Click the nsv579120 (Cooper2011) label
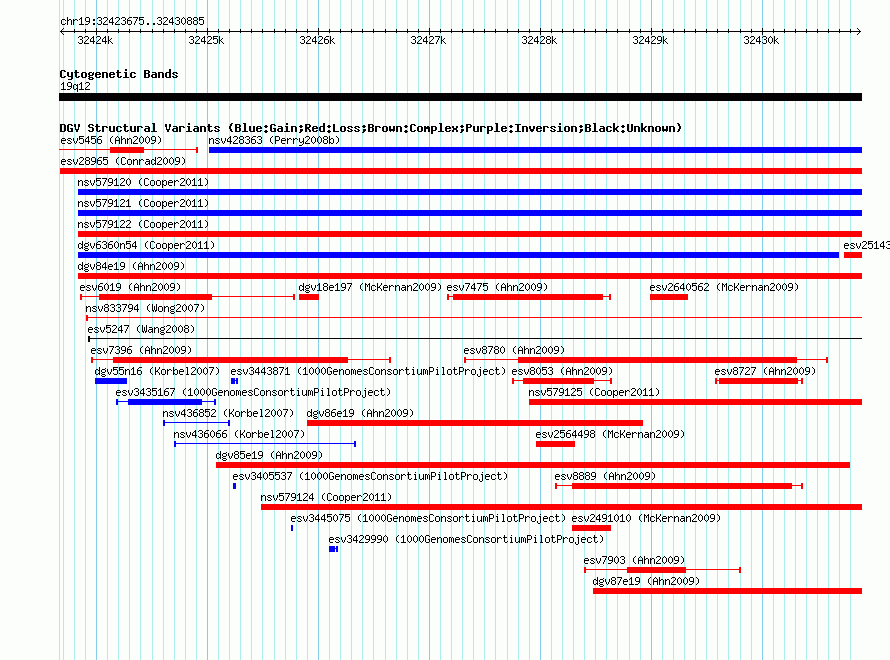Screen dimensions: 890x660 [143, 182]
